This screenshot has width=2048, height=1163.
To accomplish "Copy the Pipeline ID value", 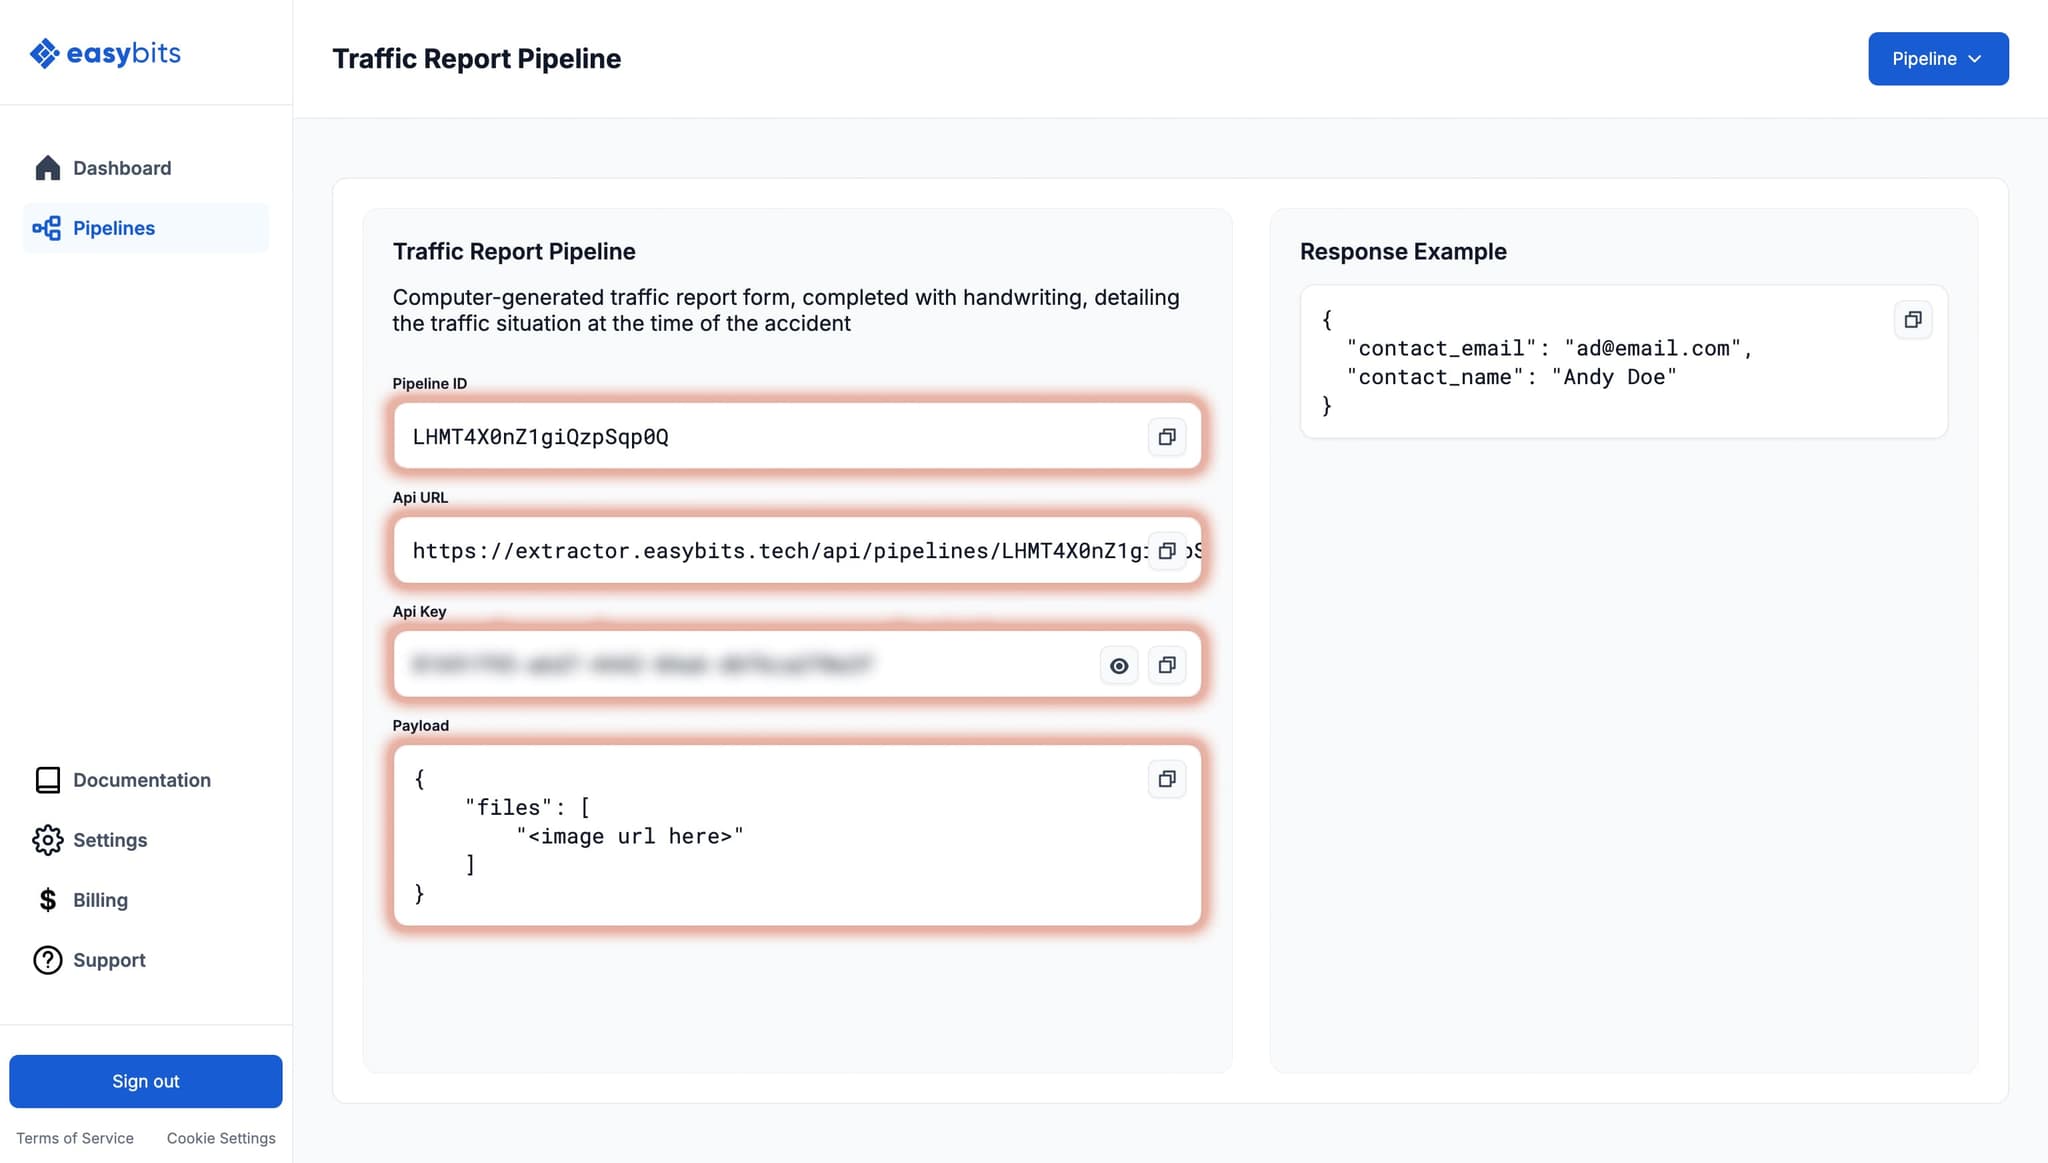I will [1167, 437].
